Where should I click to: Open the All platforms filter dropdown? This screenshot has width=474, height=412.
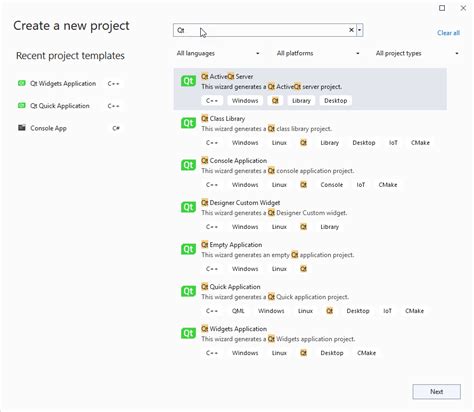[x=318, y=53]
